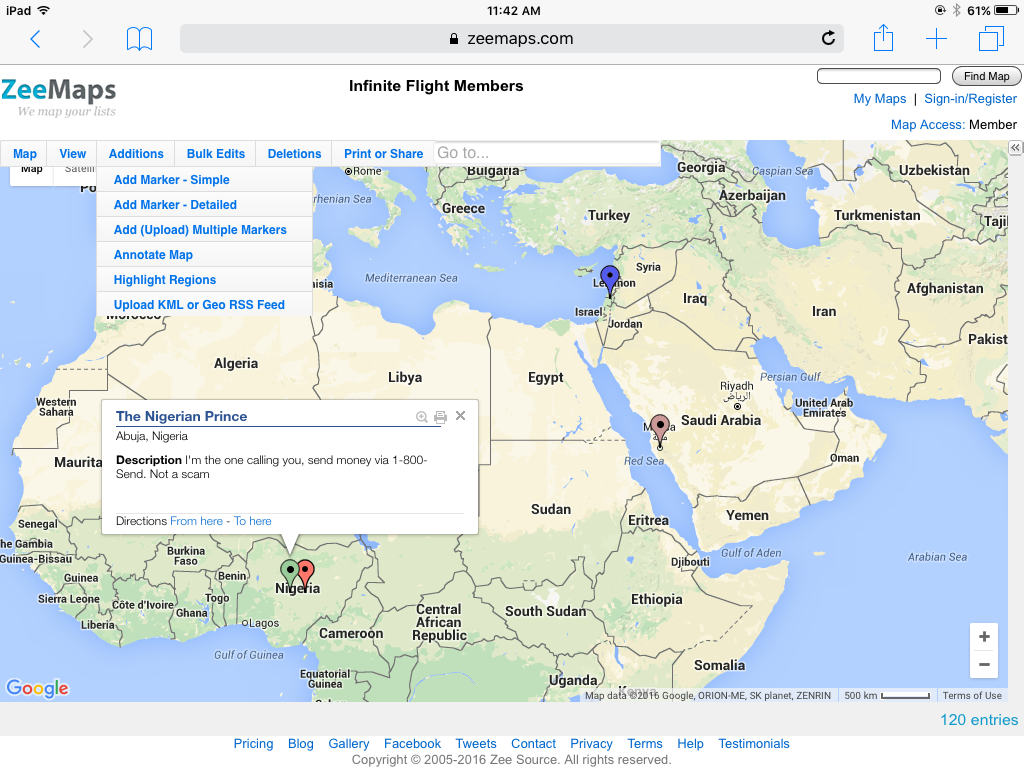This screenshot has width=1024, height=768.
Task: Open the Facebook footer link
Action: 412,743
